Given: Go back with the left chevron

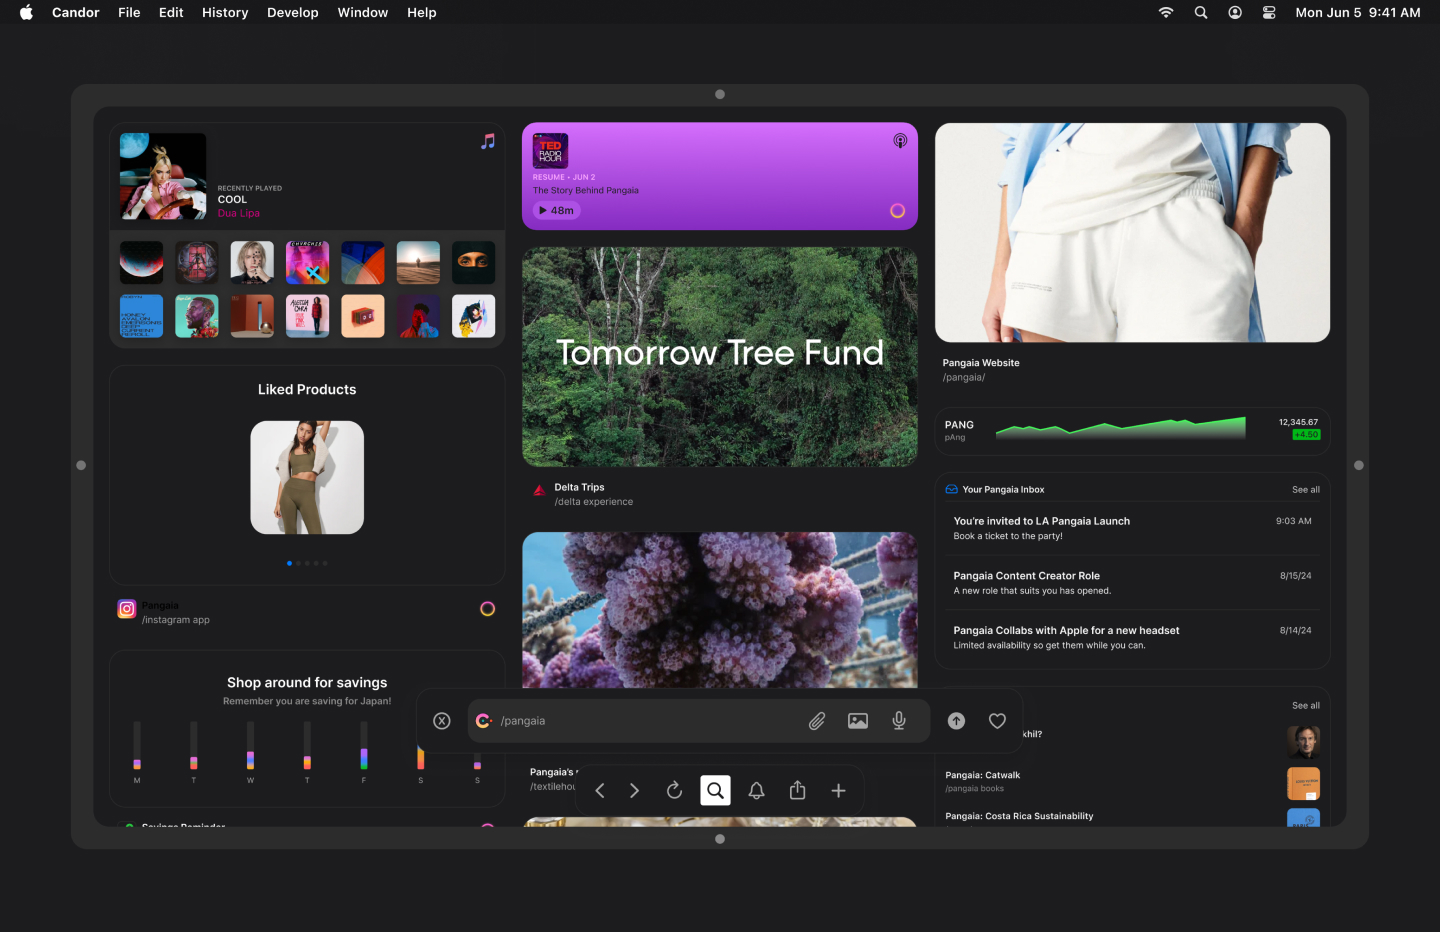Looking at the screenshot, I should [600, 791].
